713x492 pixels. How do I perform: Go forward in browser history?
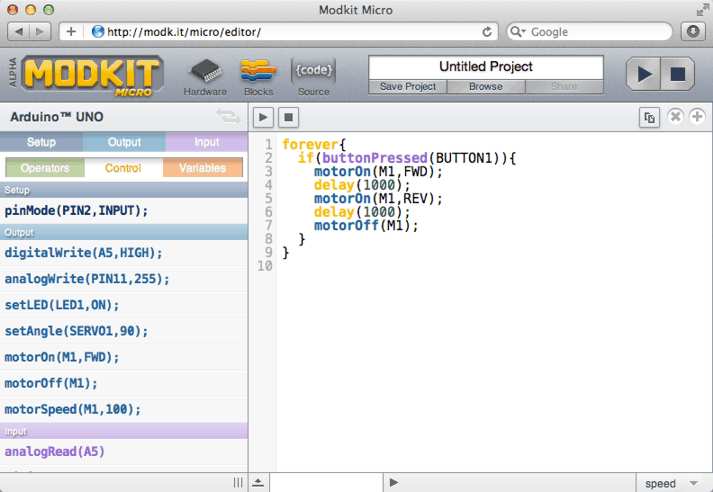tap(40, 32)
